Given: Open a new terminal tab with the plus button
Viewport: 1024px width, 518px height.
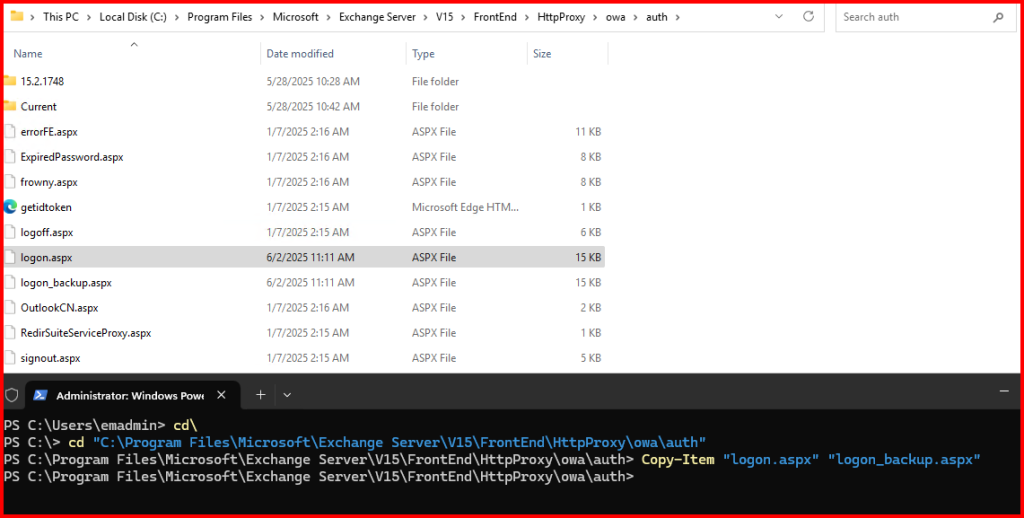Looking at the screenshot, I should [x=260, y=395].
